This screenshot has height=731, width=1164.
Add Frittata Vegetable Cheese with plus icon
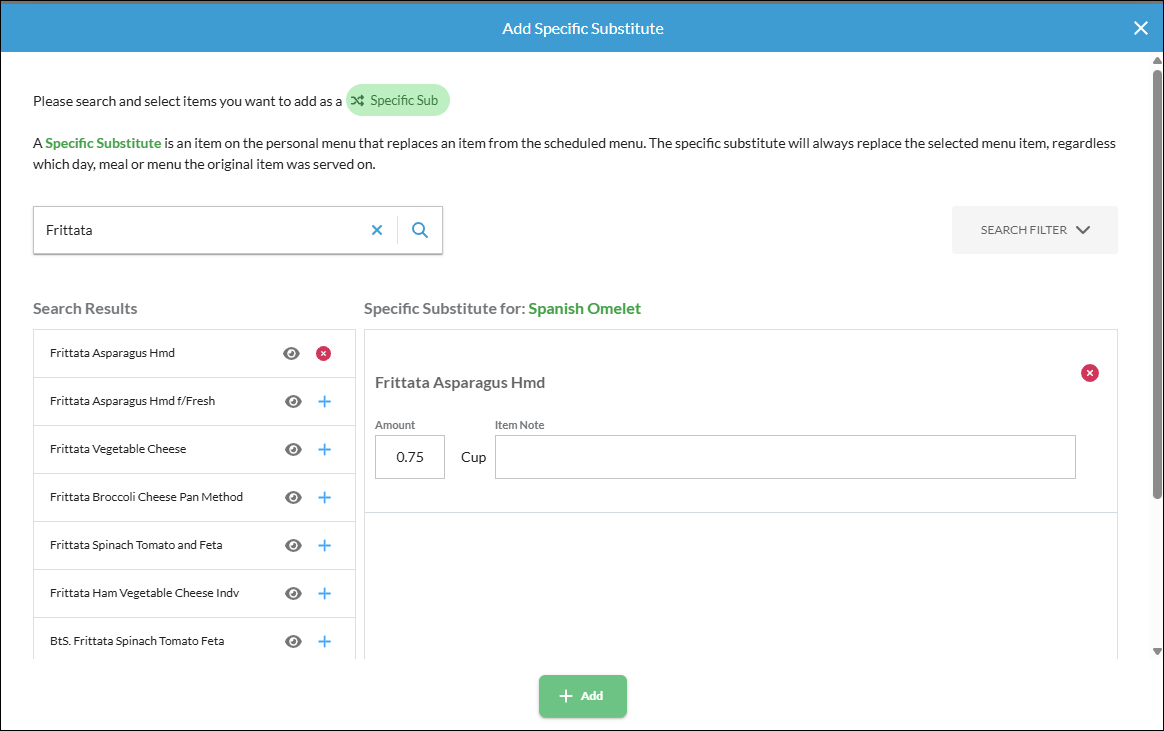pos(324,450)
